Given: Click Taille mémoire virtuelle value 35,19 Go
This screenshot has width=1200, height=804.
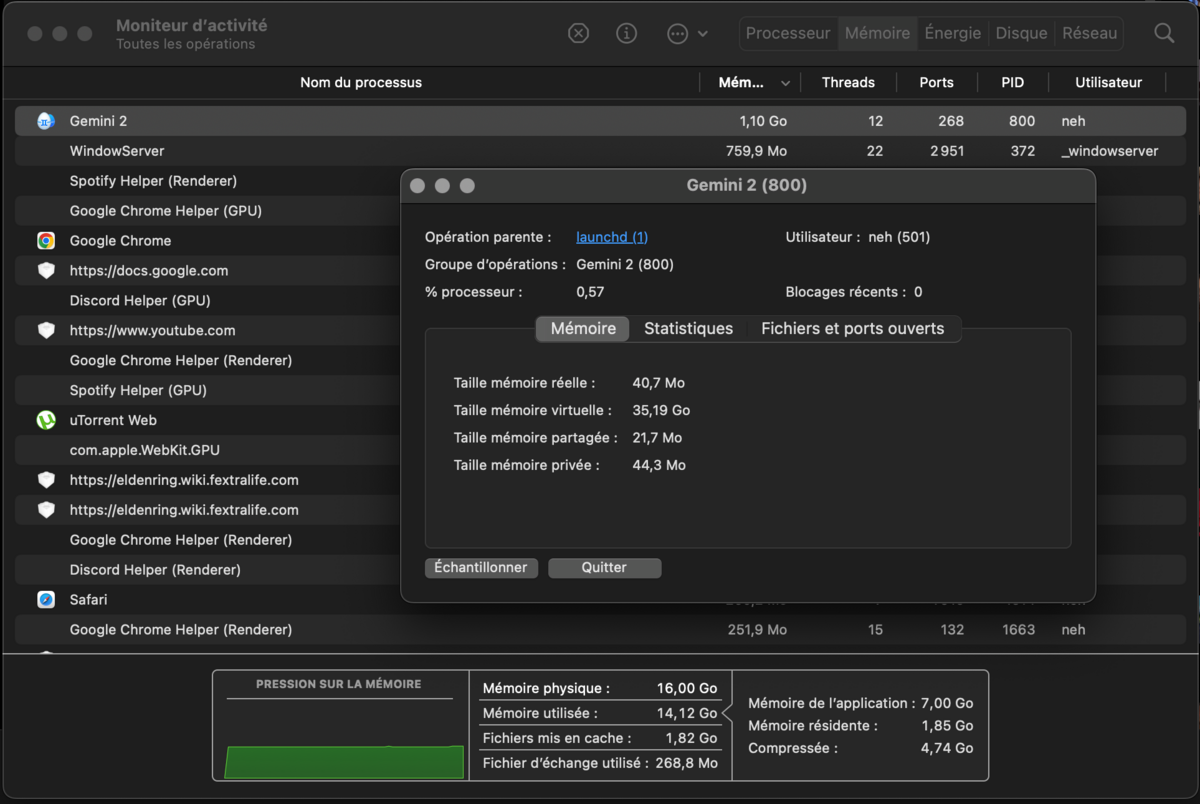Looking at the screenshot, I should [x=661, y=410].
